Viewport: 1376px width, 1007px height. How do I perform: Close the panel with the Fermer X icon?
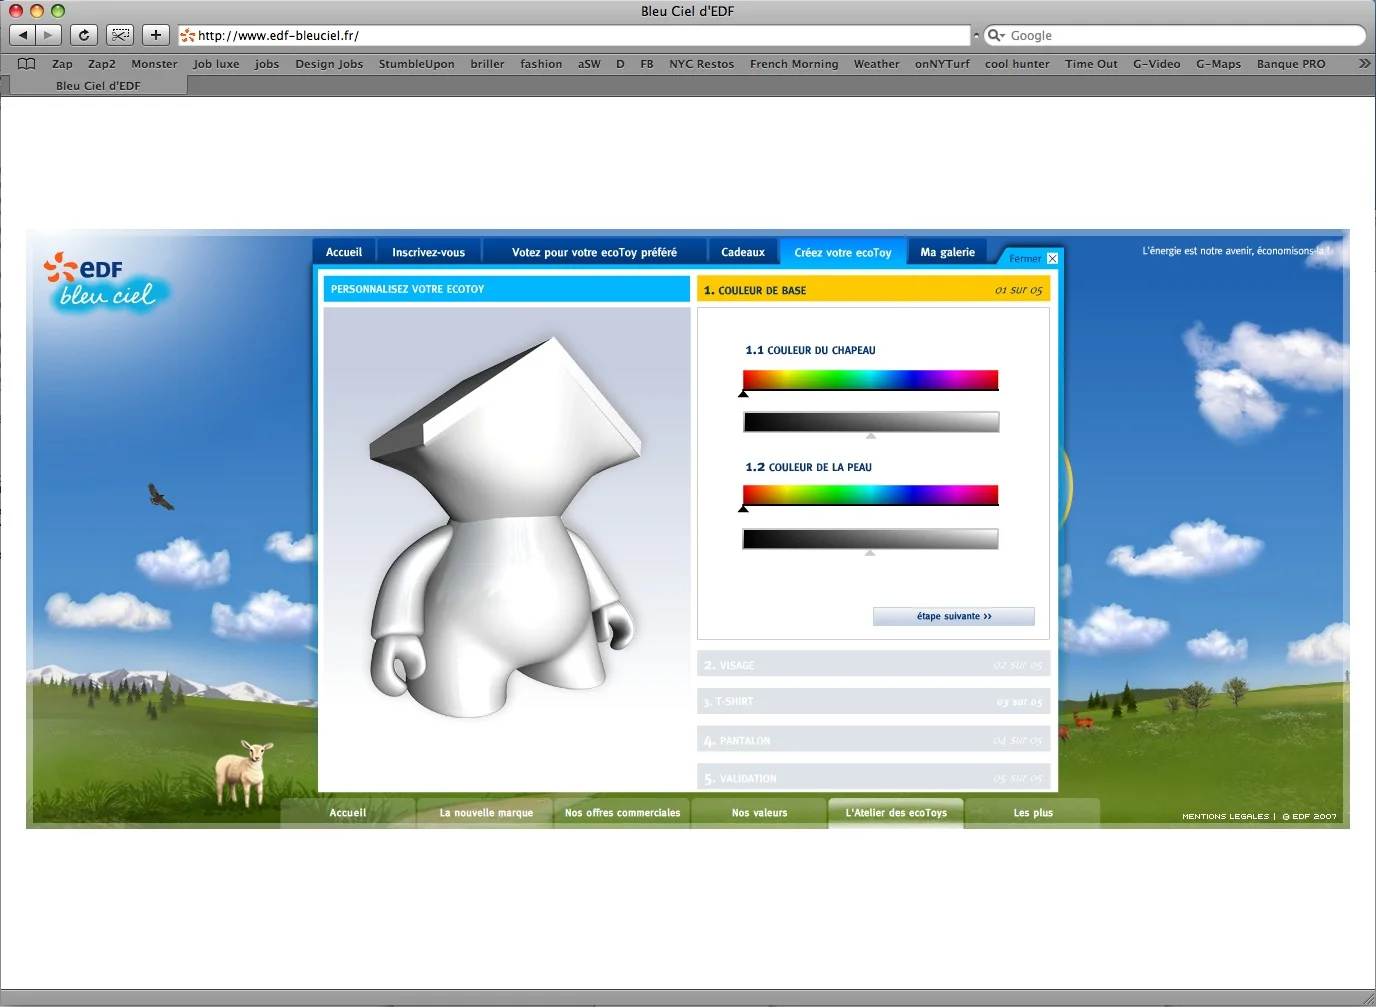[x=1052, y=259]
